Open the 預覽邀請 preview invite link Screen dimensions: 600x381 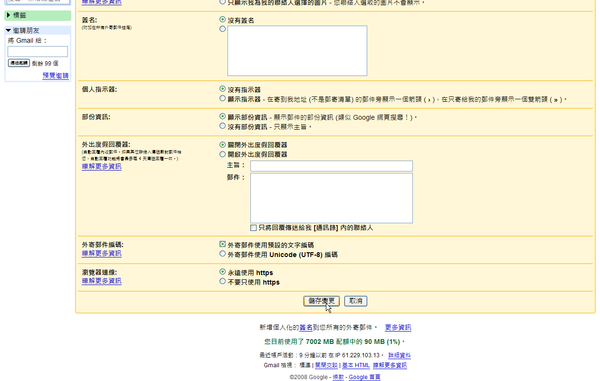(x=55, y=75)
